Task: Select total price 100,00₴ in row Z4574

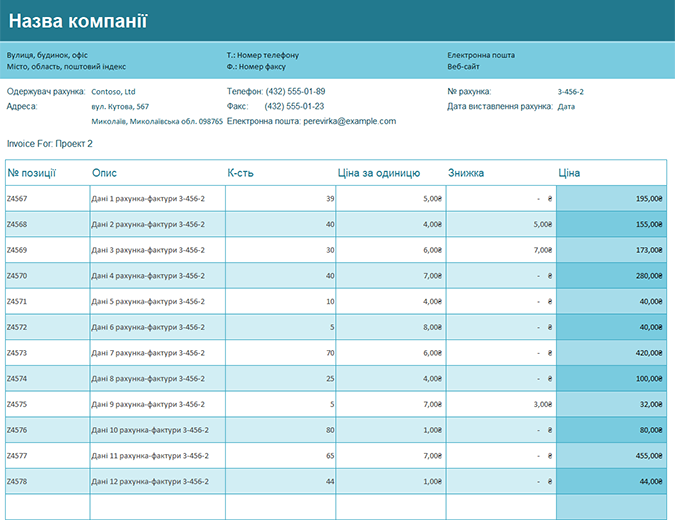Action: pyautogui.click(x=611, y=378)
